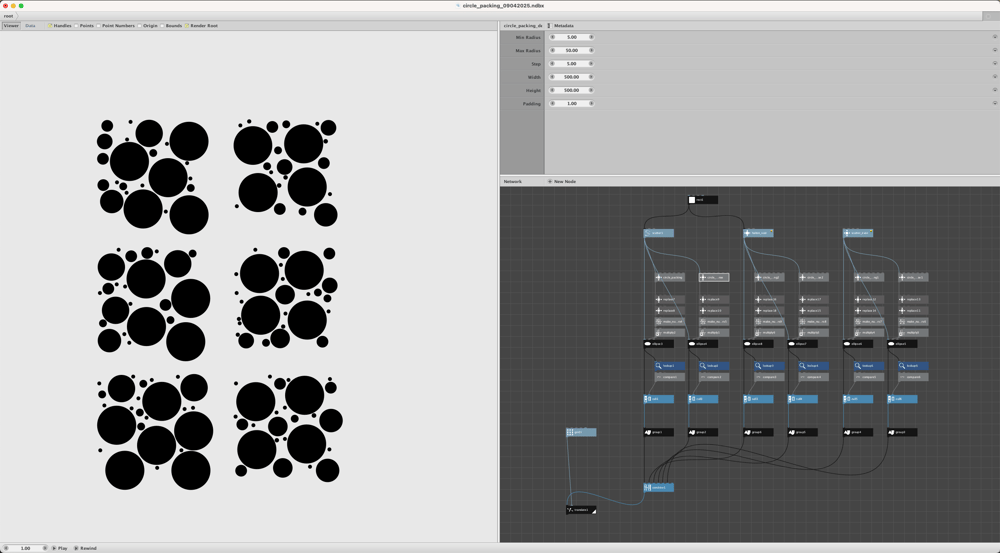This screenshot has width=1000, height=553.
Task: Increase the Width value
Action: tap(591, 77)
